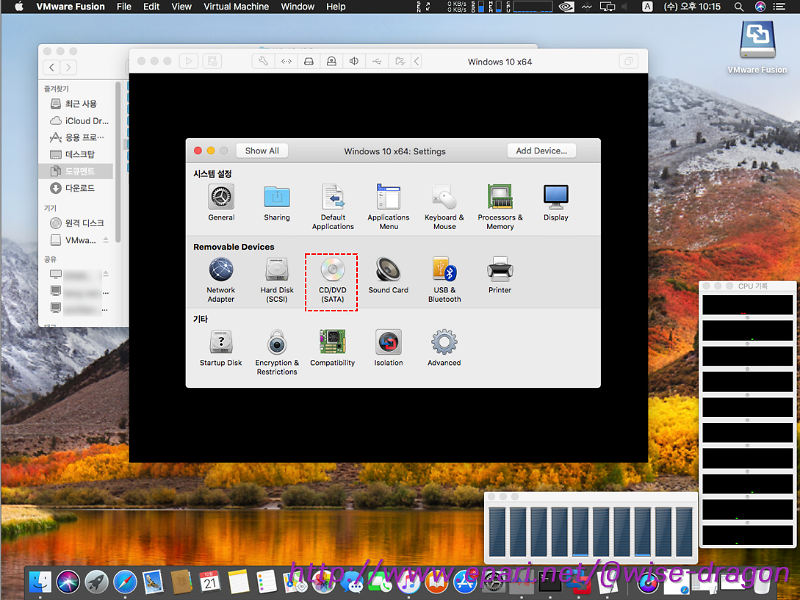Viewport: 800px width, 600px height.
Task: Open Keyboard & Mouse settings
Action: tap(444, 207)
